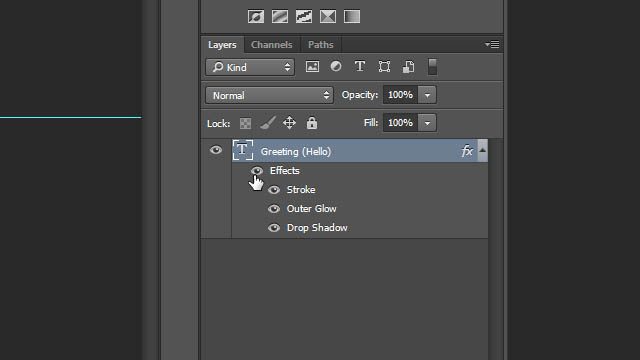Add a Selective Color adjustment icon
640x360 pixels.
coord(328,17)
